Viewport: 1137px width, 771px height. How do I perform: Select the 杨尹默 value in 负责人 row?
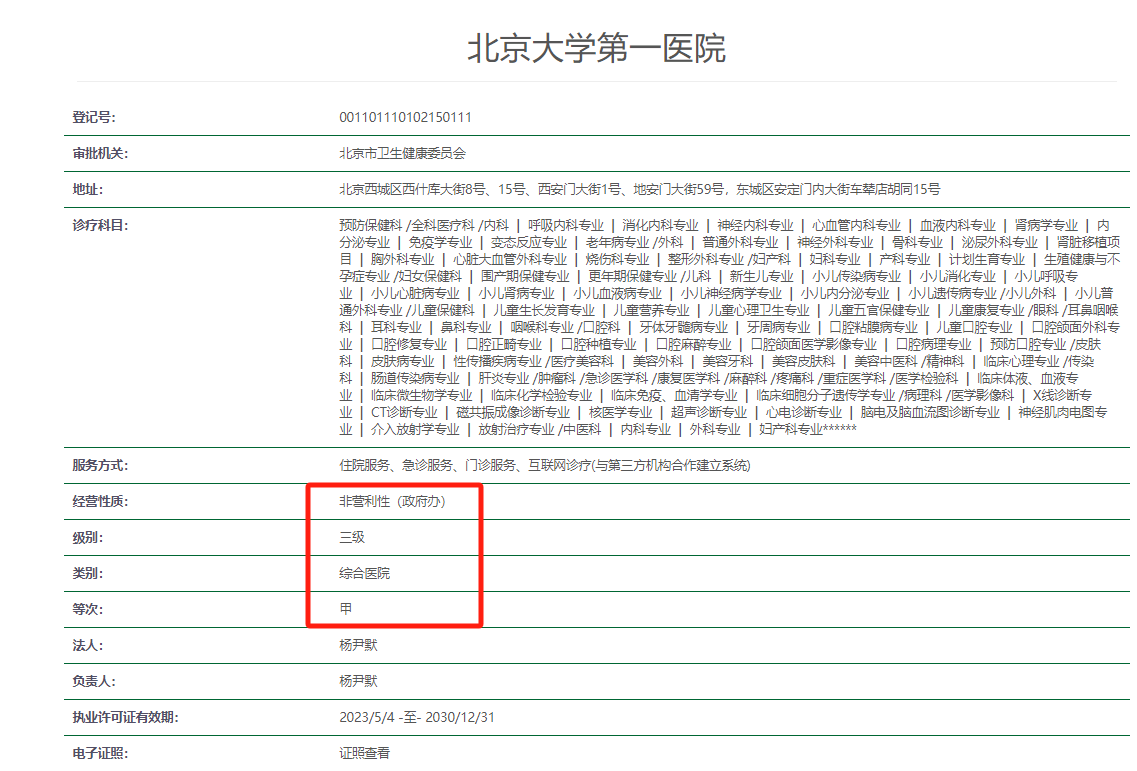click(x=358, y=681)
